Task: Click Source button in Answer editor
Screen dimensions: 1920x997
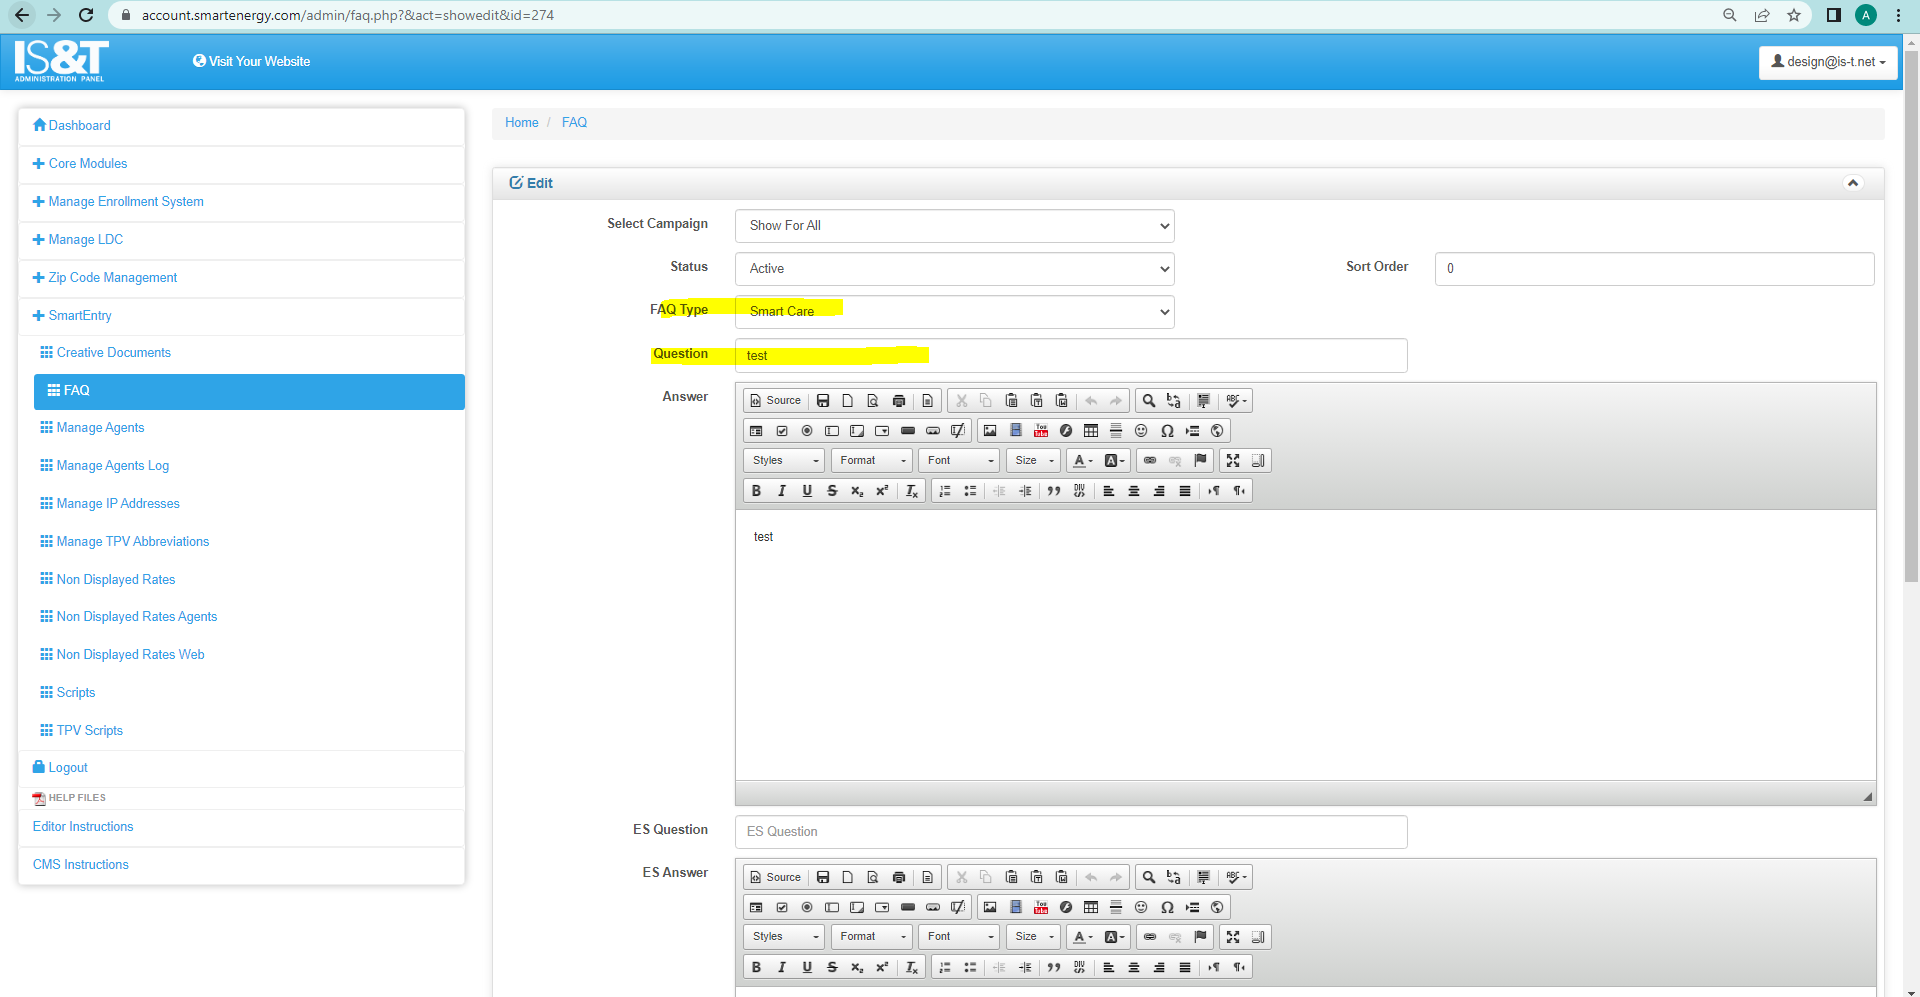Action: [x=775, y=401]
